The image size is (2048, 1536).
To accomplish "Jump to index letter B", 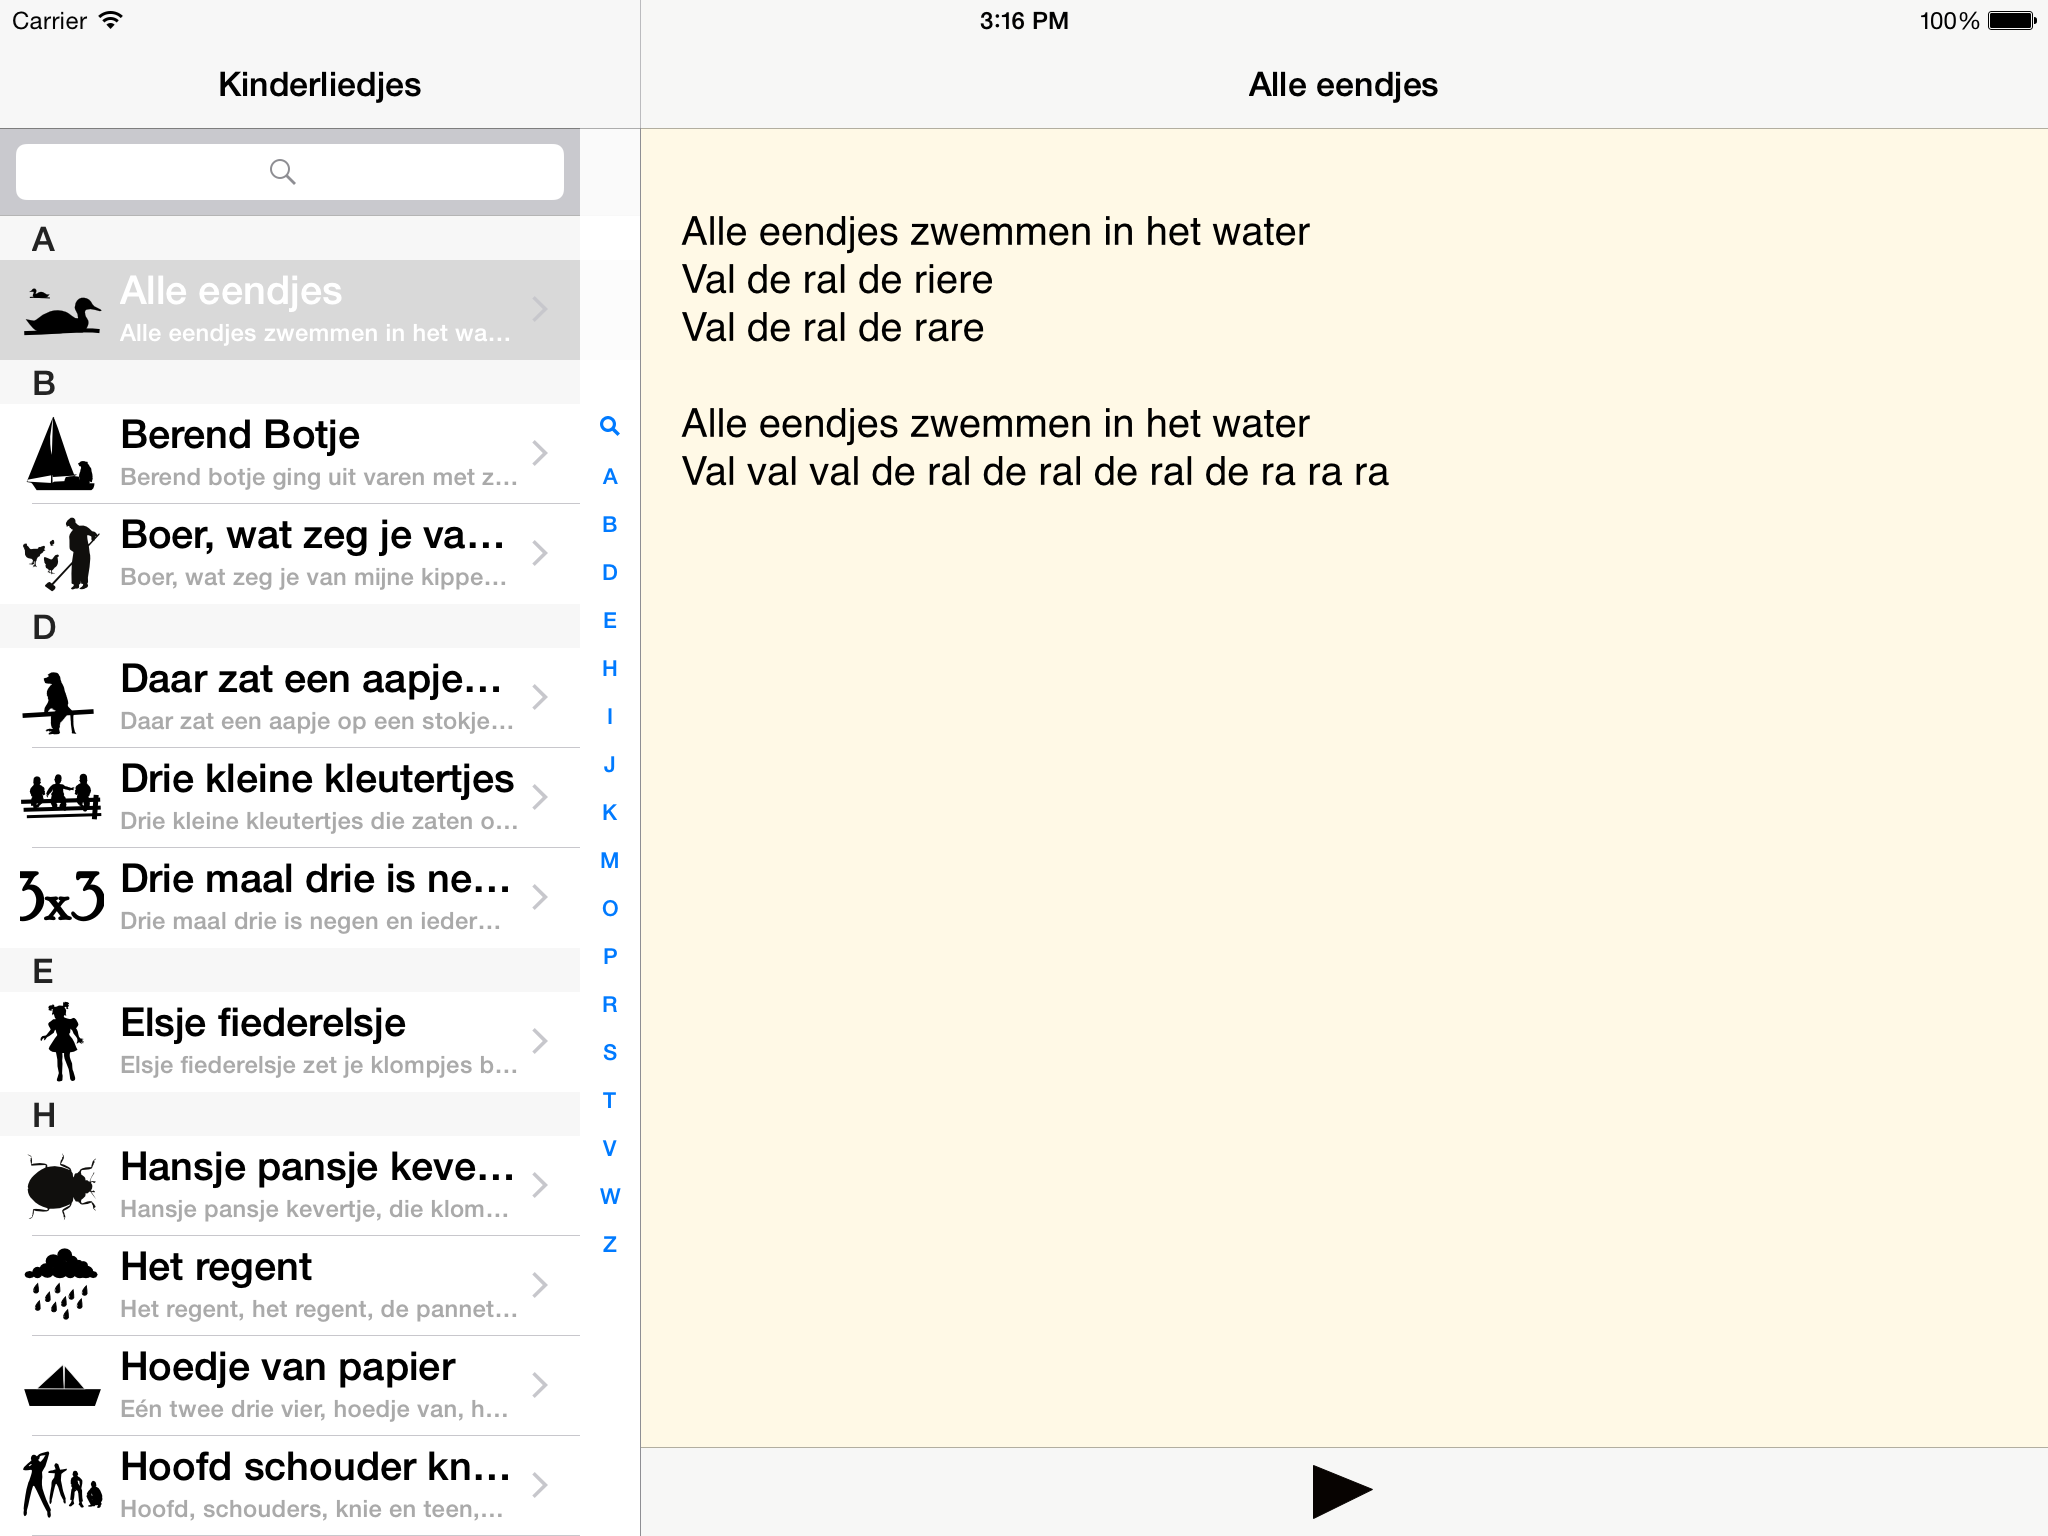I will (x=610, y=525).
